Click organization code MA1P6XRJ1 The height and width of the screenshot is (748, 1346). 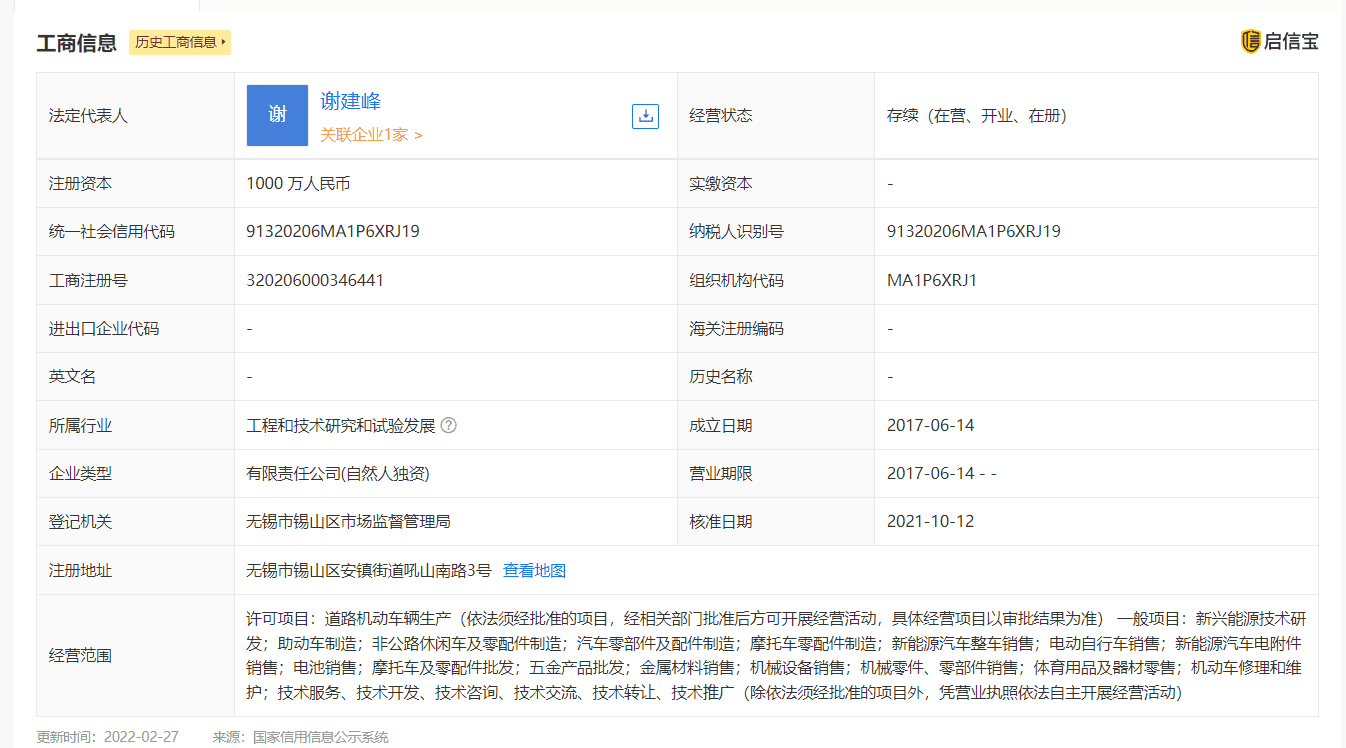pyautogui.click(x=932, y=280)
